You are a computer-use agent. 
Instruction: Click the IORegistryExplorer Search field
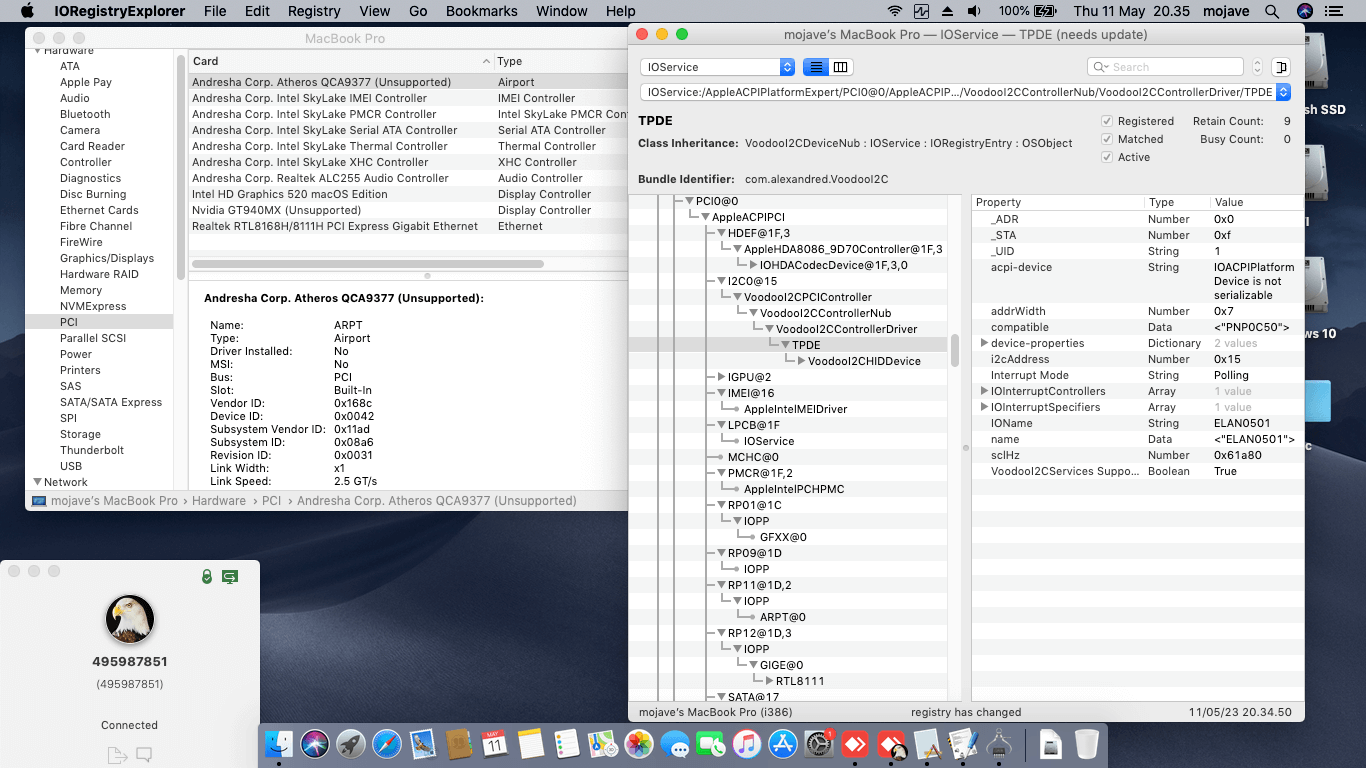pos(1166,67)
